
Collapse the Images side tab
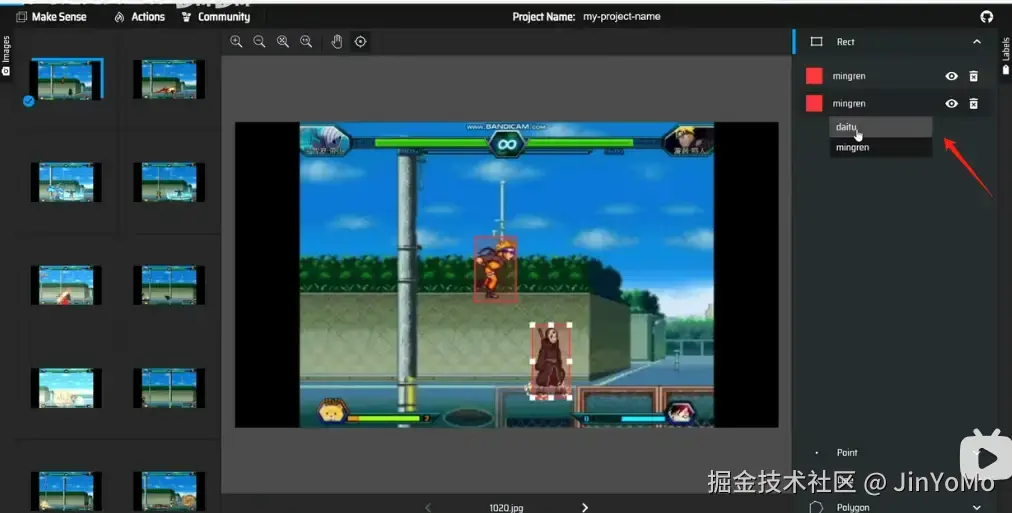[x=6, y=55]
